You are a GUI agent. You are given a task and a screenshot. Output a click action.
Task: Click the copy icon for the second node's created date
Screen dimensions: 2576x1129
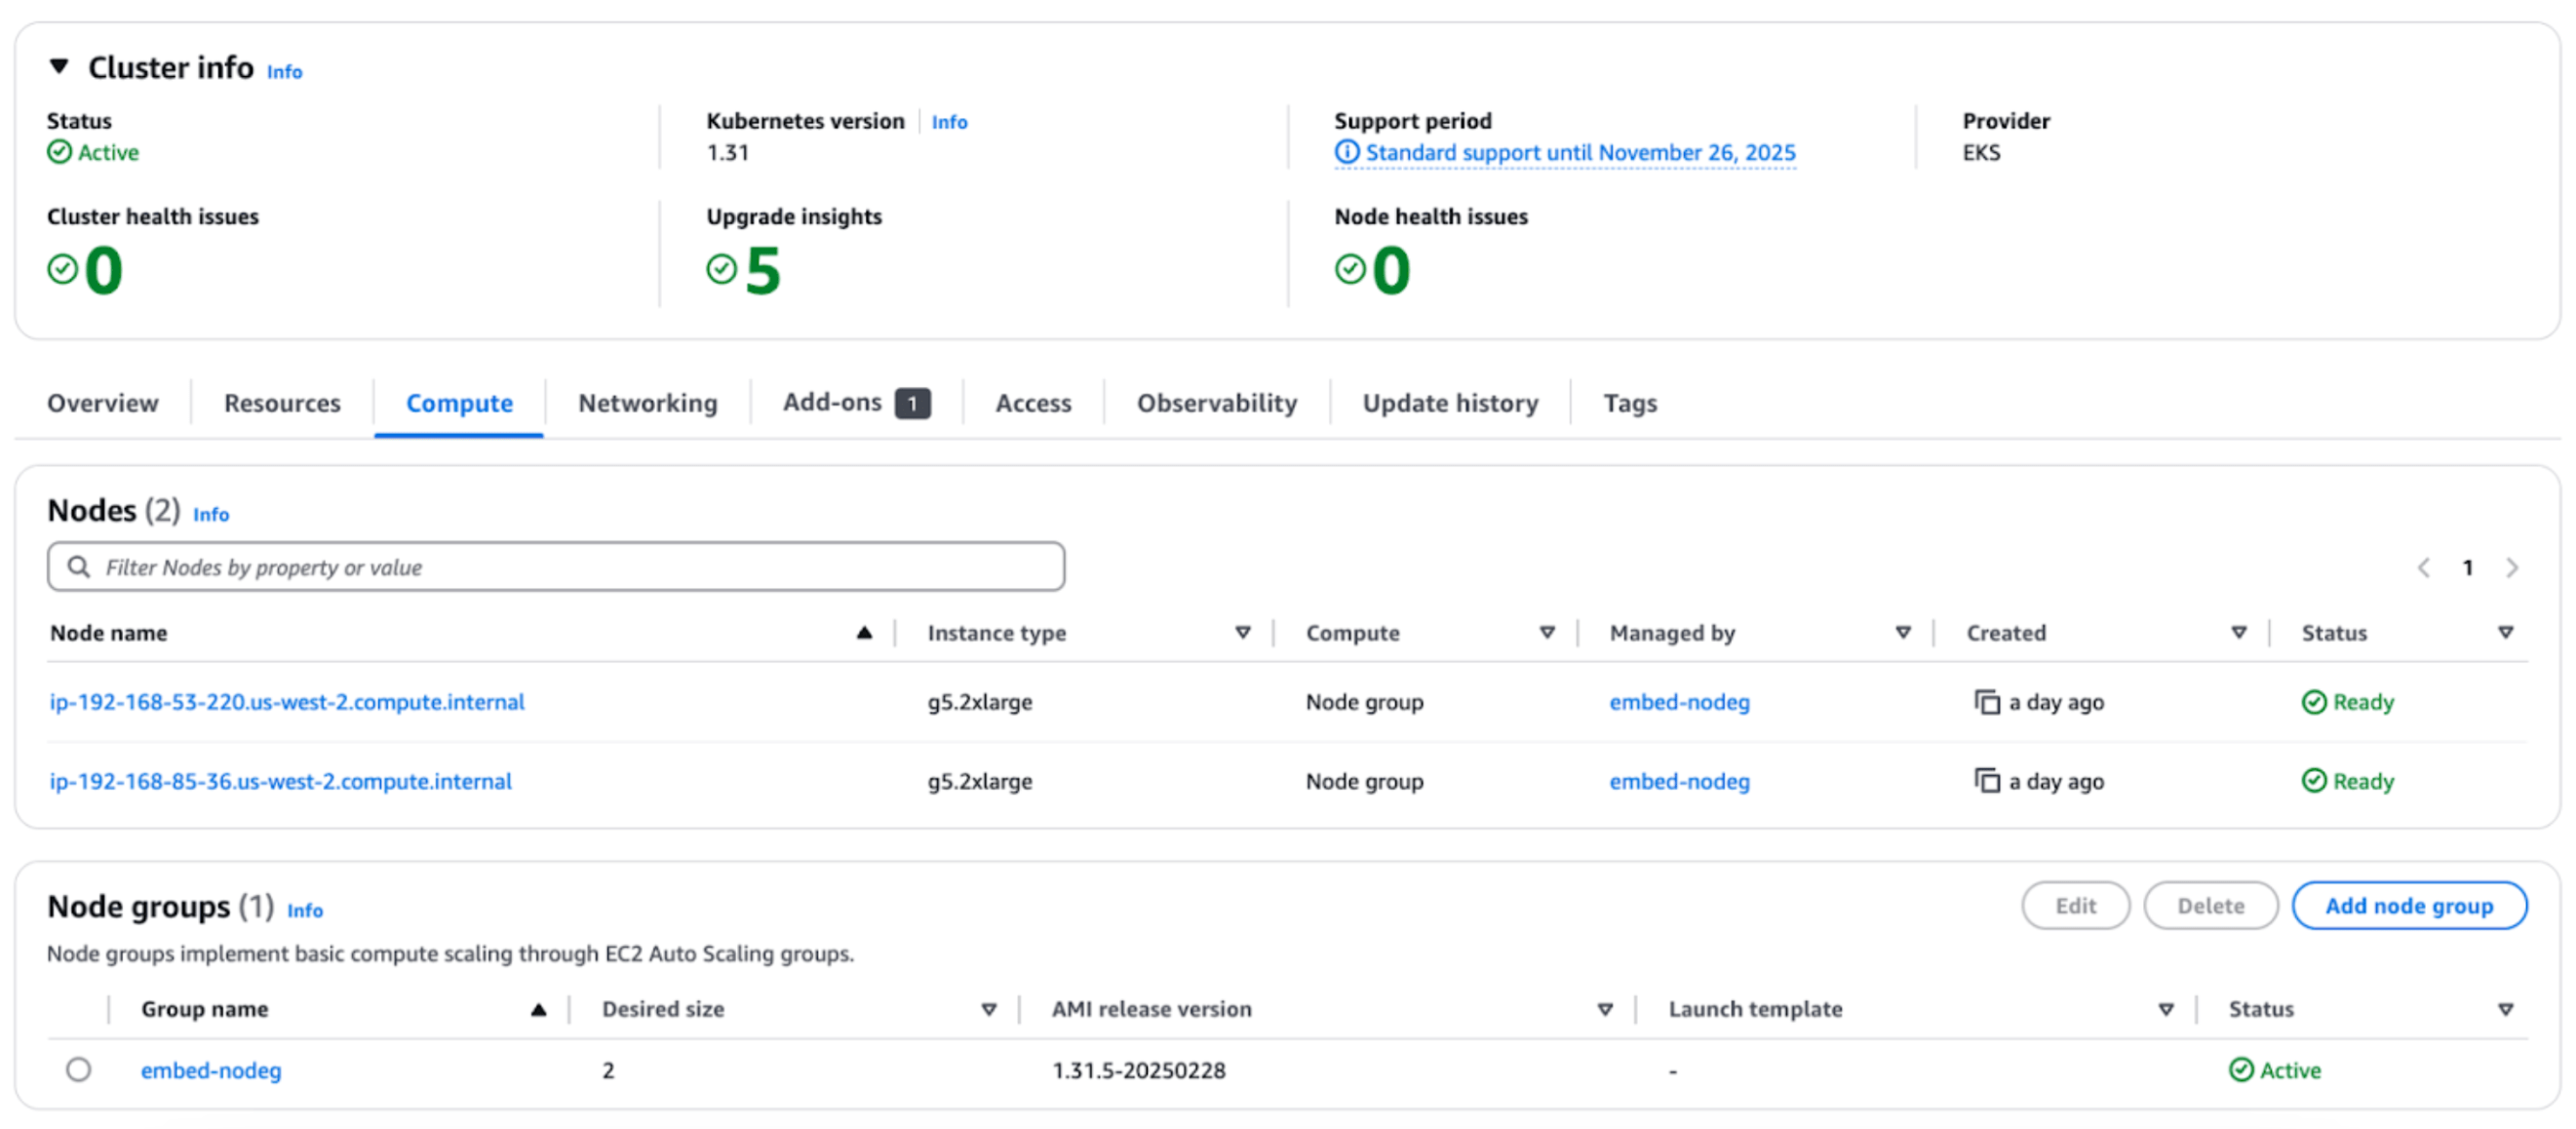coord(1986,781)
